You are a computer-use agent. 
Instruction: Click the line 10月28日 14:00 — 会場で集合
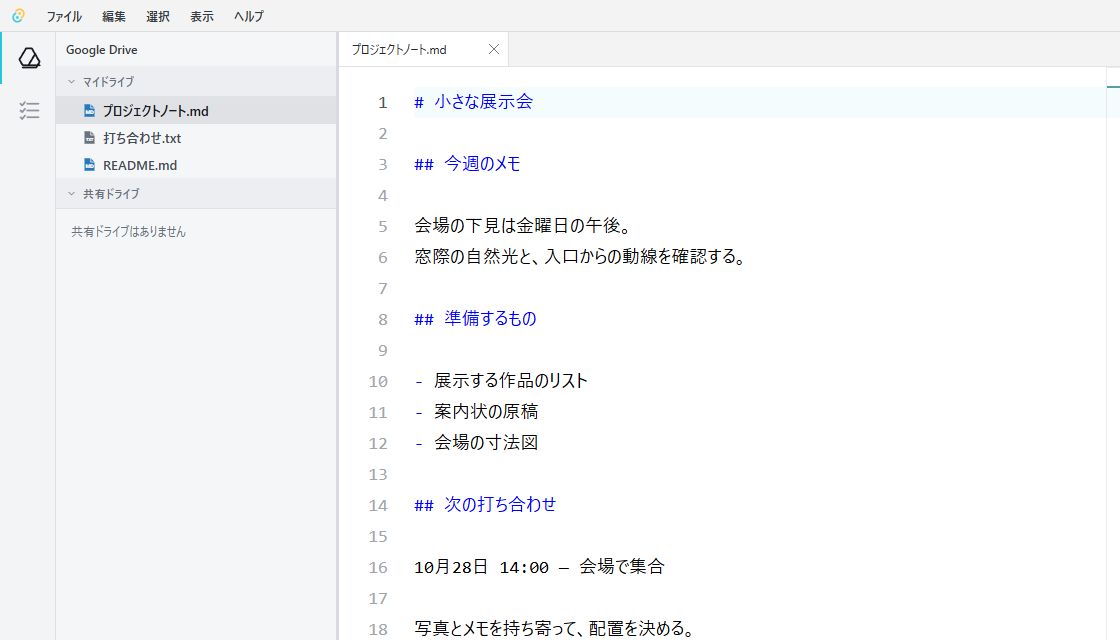tap(539, 567)
